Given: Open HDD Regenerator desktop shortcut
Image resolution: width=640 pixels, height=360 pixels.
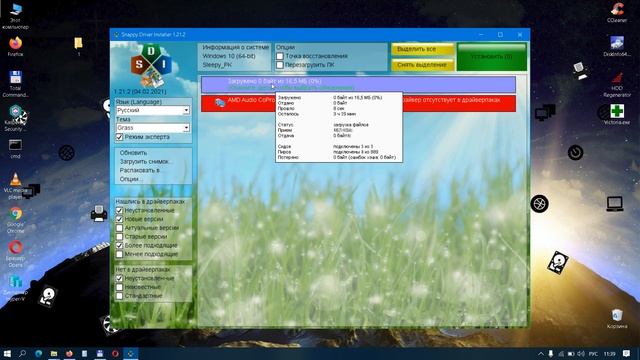Looking at the screenshot, I should click(x=617, y=84).
